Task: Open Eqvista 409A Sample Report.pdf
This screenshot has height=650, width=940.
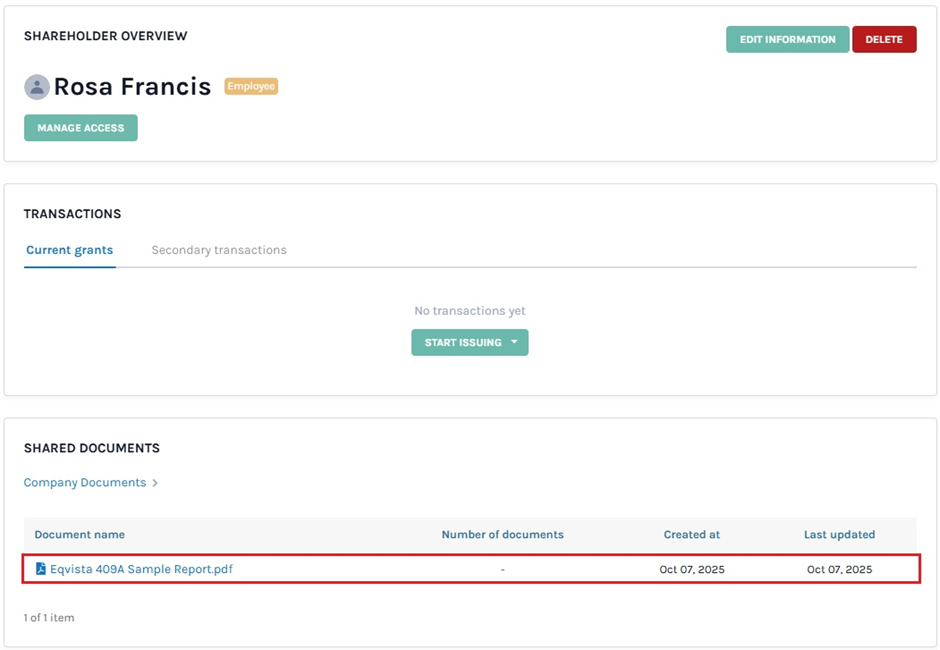Action: coord(141,569)
